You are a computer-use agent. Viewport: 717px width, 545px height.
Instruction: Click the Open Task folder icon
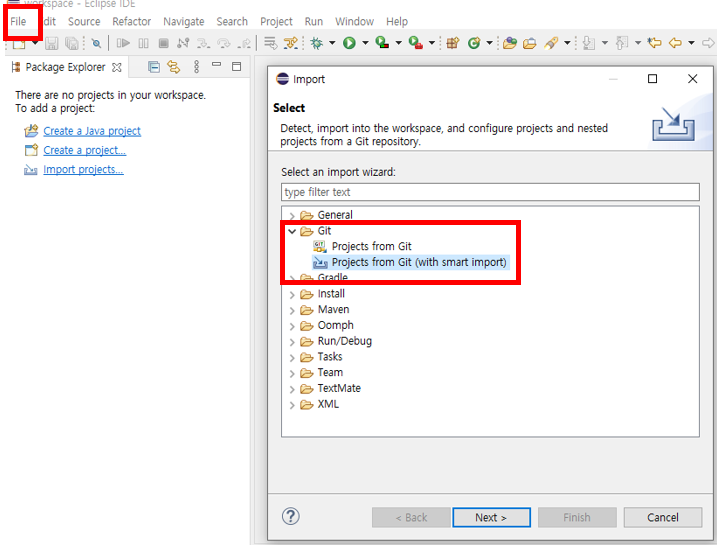tap(530, 43)
